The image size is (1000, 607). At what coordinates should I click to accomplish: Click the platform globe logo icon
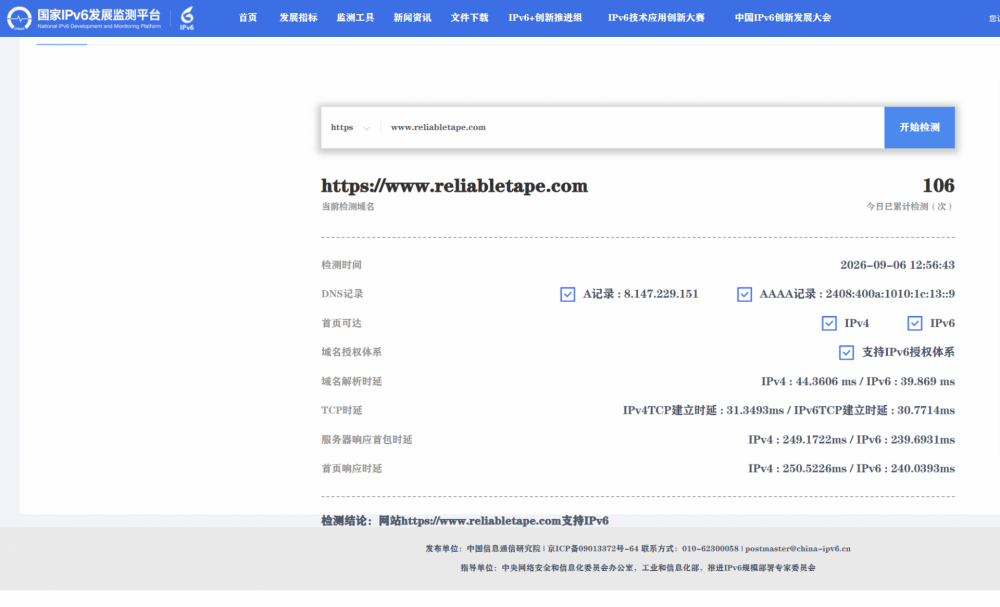pos(18,18)
